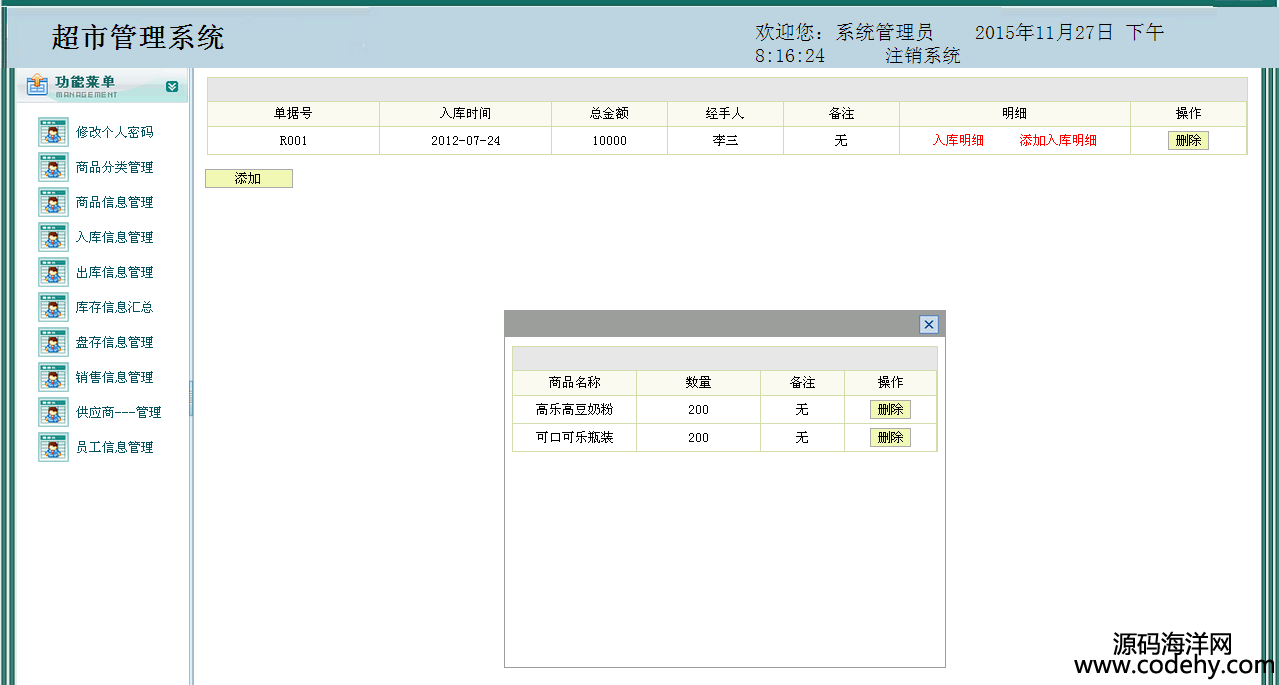Image resolution: width=1279 pixels, height=685 pixels.
Task: Open 供应商---管理 menu item
Action: tap(118, 412)
